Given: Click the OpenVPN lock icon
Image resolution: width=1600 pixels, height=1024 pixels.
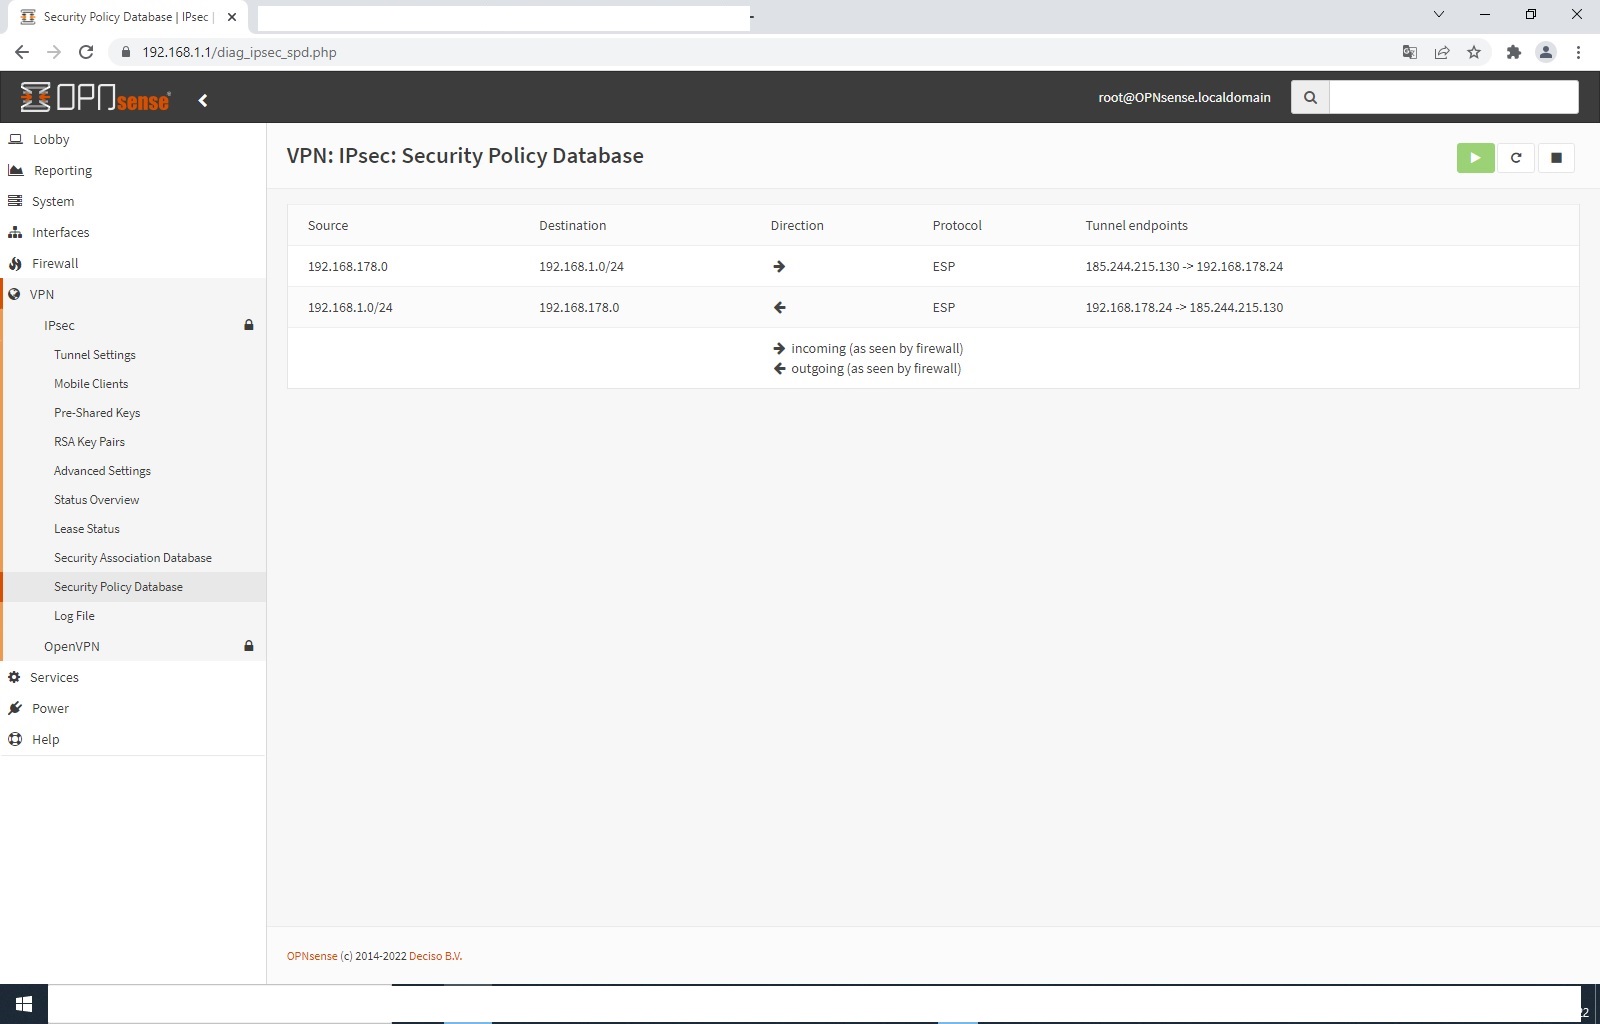Looking at the screenshot, I should (x=249, y=646).
